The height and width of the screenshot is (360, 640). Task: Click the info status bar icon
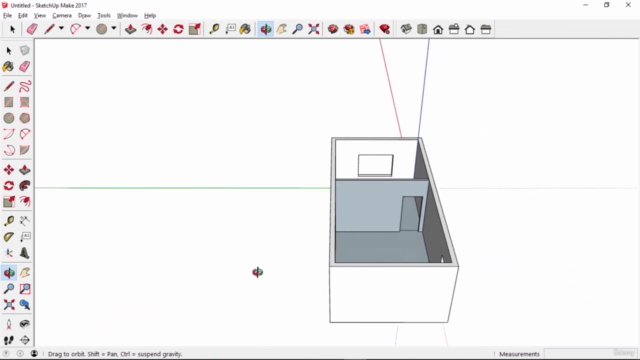pyautogui.click(x=20, y=353)
